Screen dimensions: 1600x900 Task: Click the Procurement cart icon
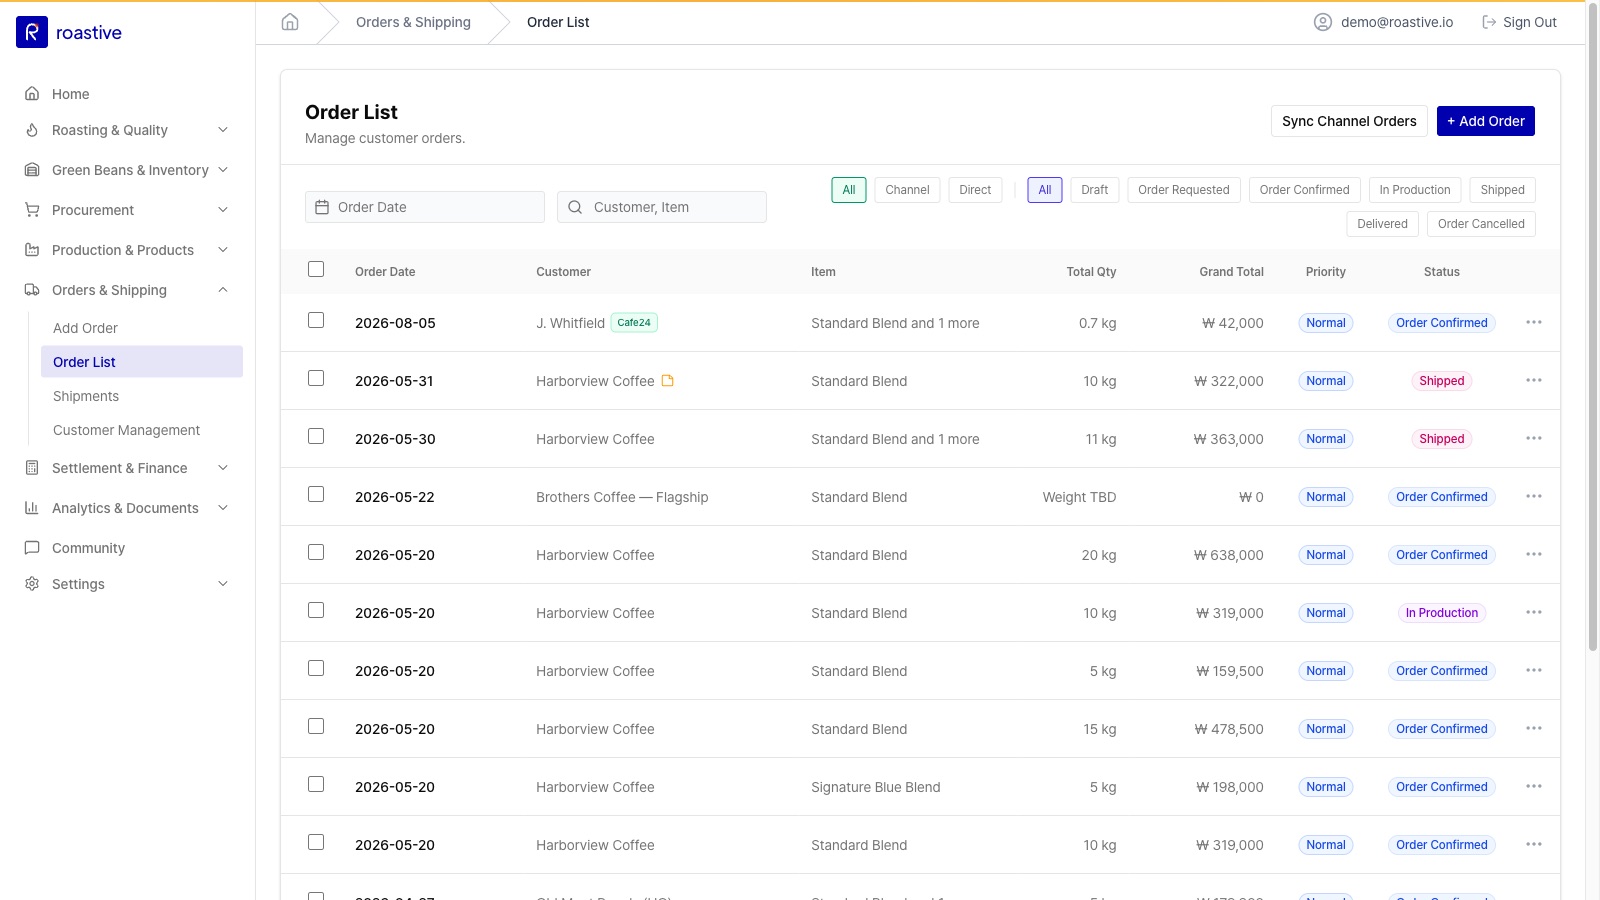[32, 210]
